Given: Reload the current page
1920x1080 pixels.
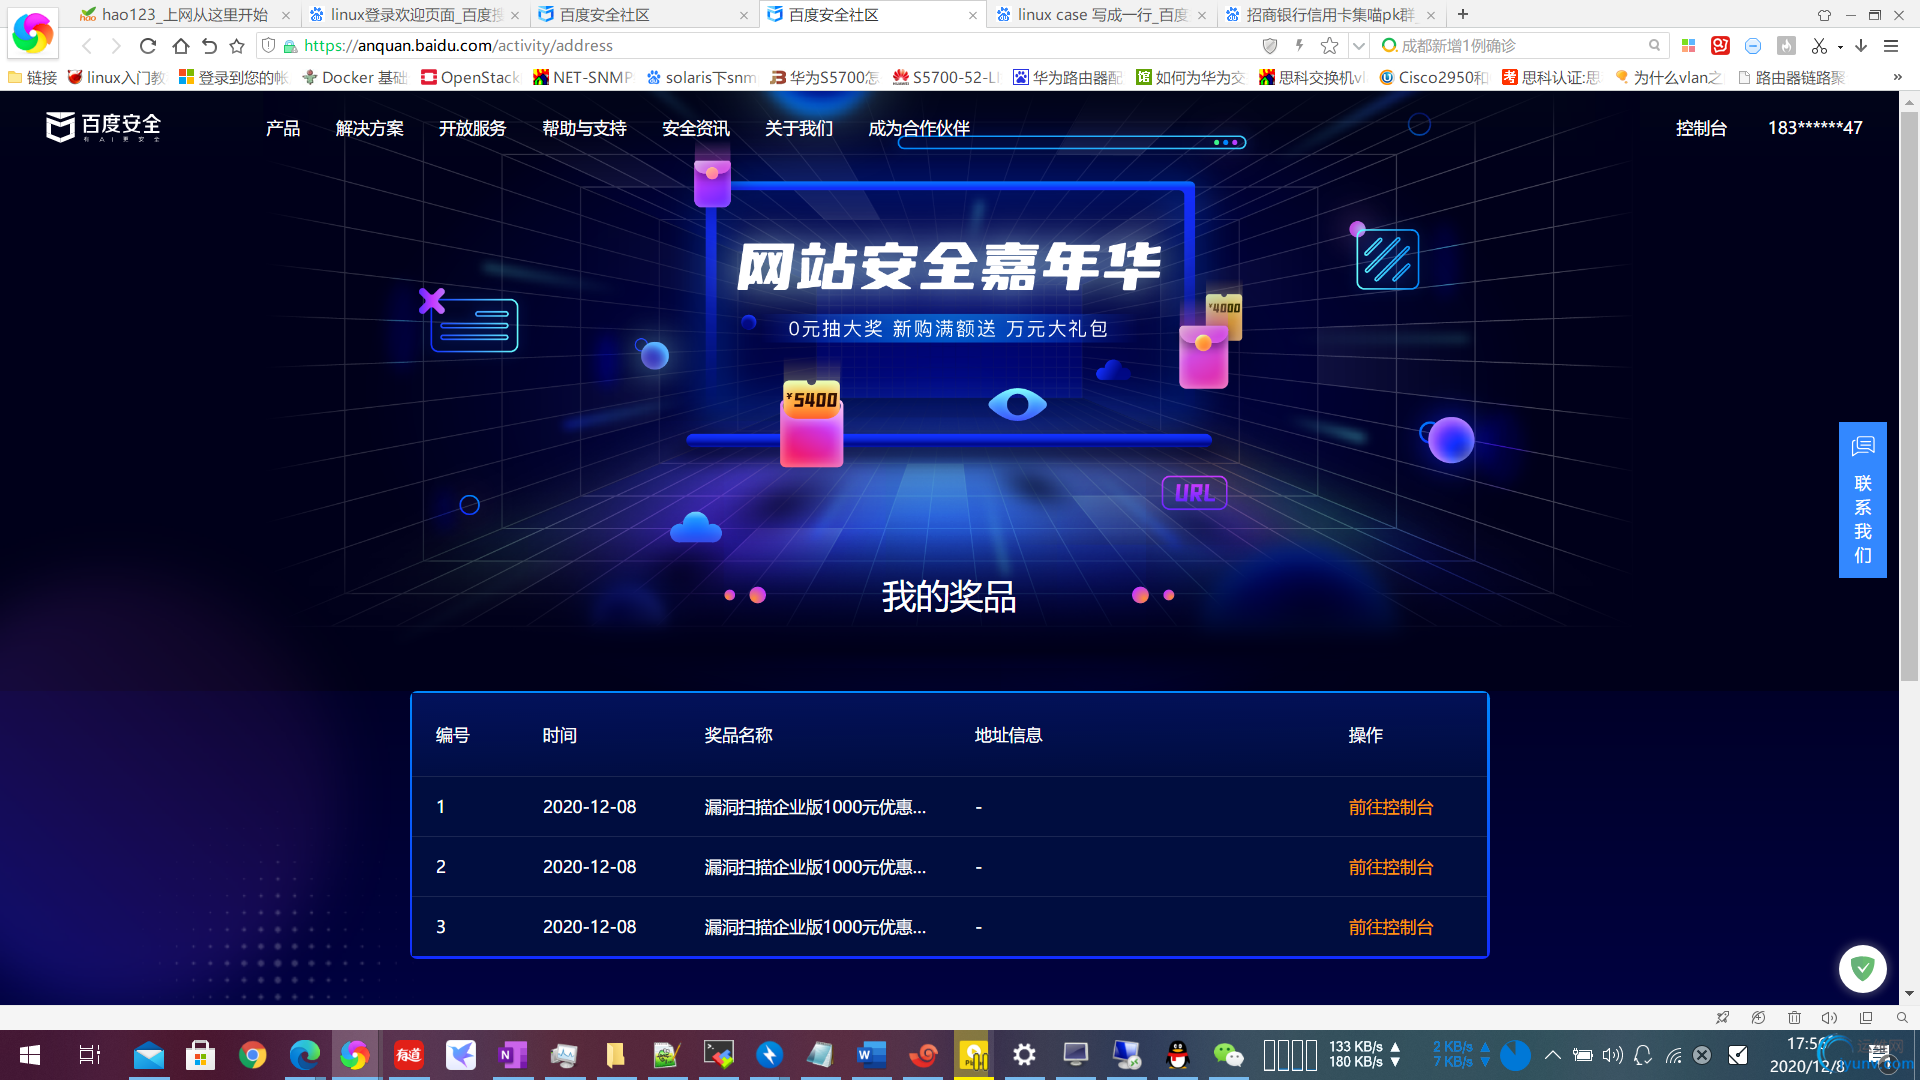Looking at the screenshot, I should 148,46.
